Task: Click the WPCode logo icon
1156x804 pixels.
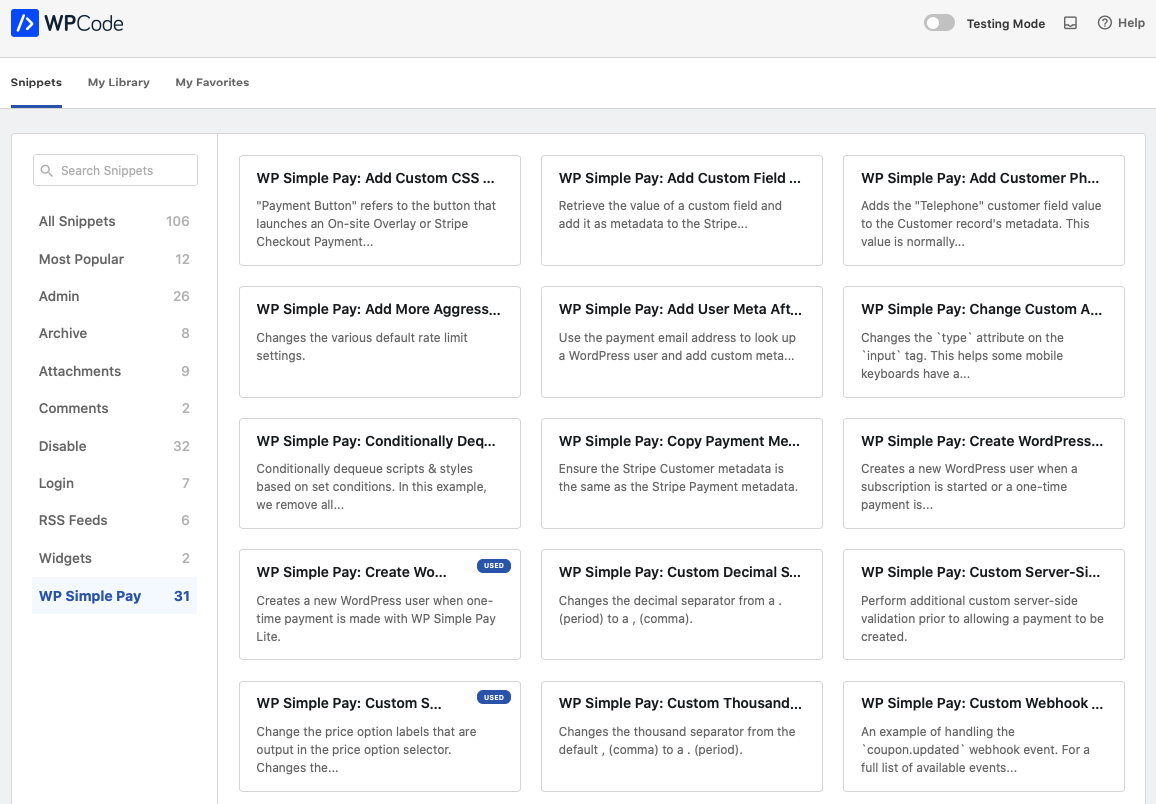Action: coord(25,23)
